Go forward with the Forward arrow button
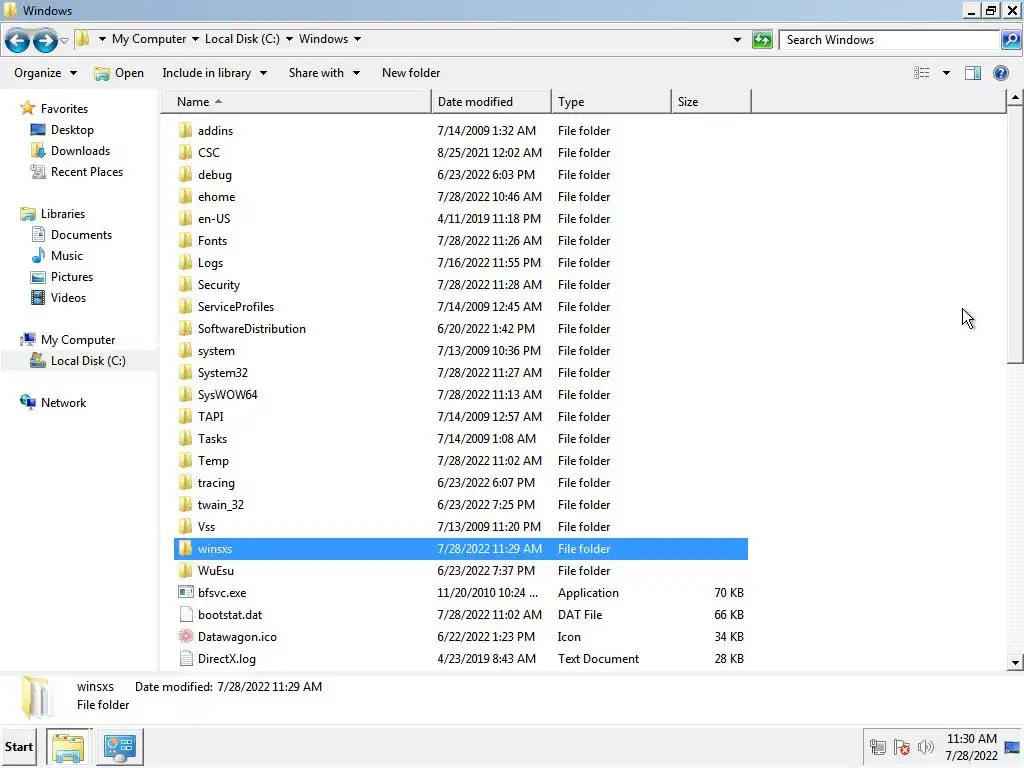Screen dimensions: 1024x768 click(x=45, y=40)
